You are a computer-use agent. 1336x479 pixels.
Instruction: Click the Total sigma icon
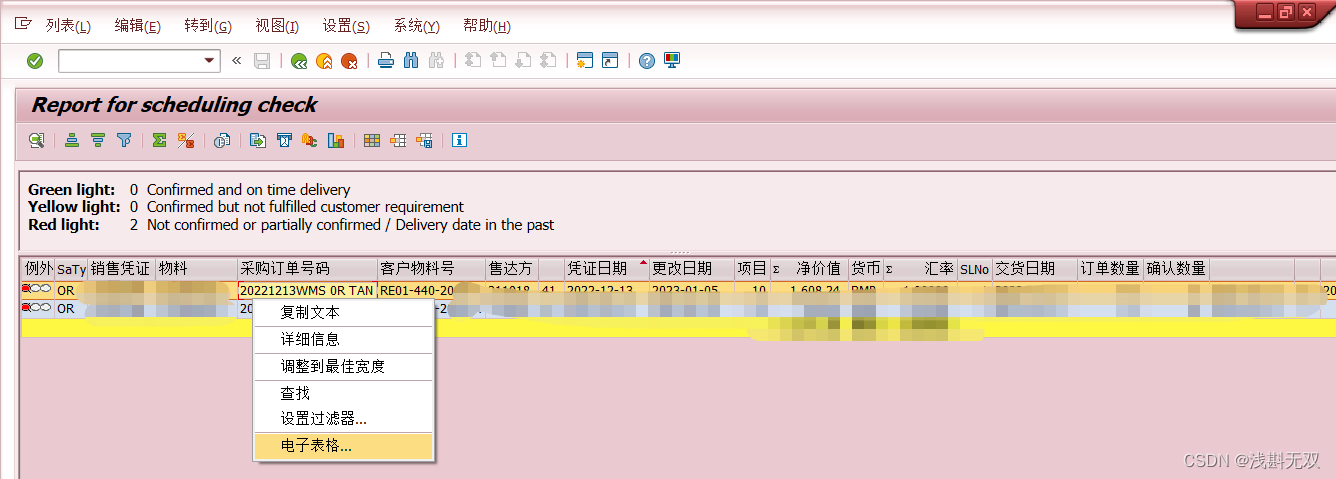pos(159,141)
